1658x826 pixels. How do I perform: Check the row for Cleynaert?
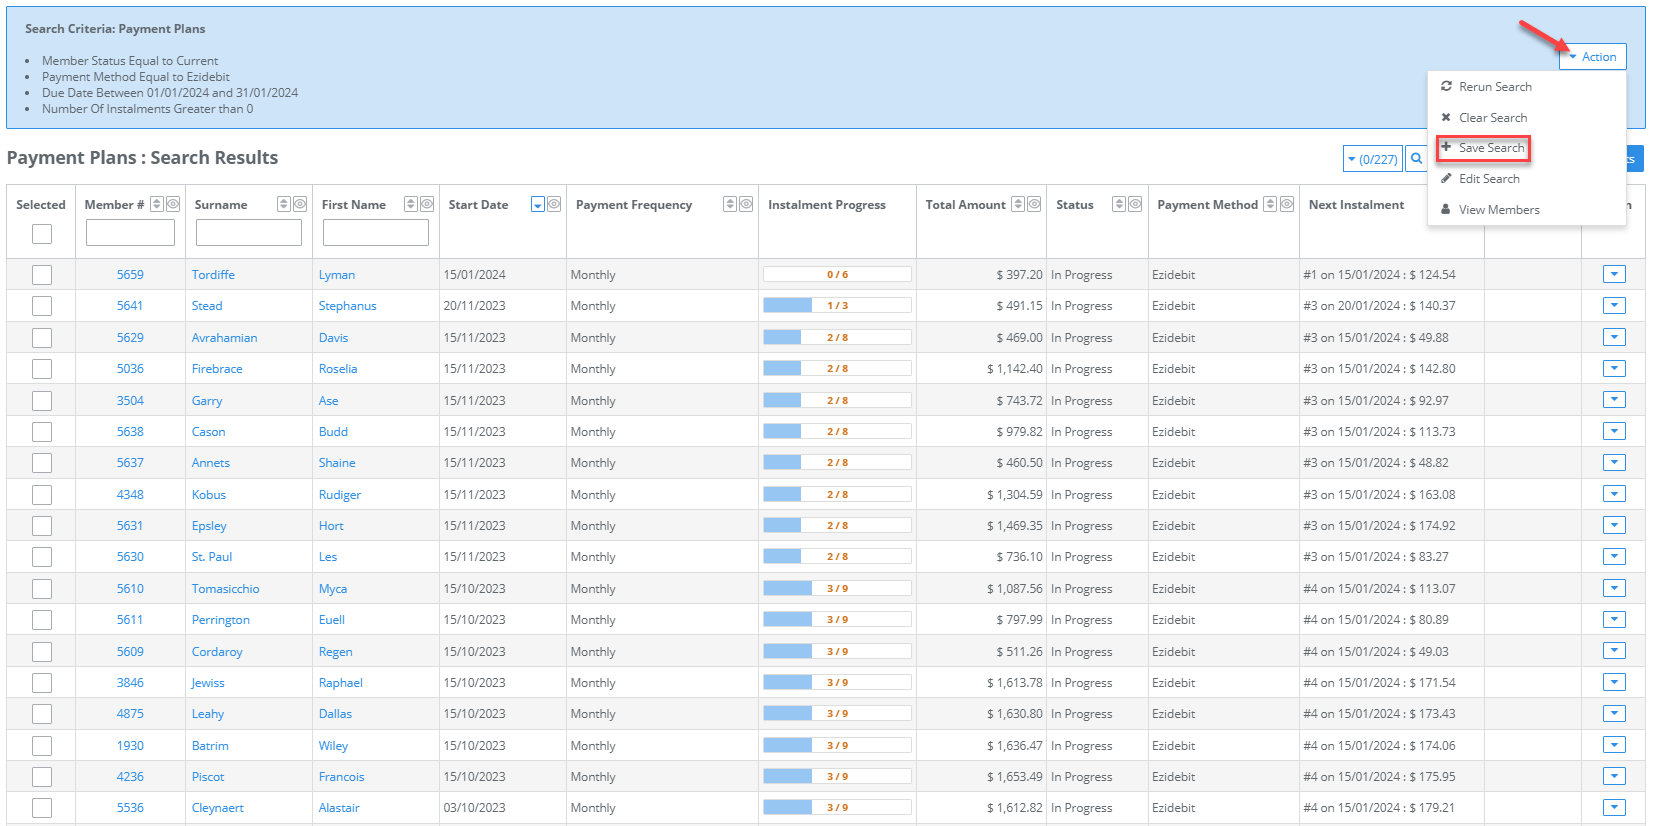[42, 808]
